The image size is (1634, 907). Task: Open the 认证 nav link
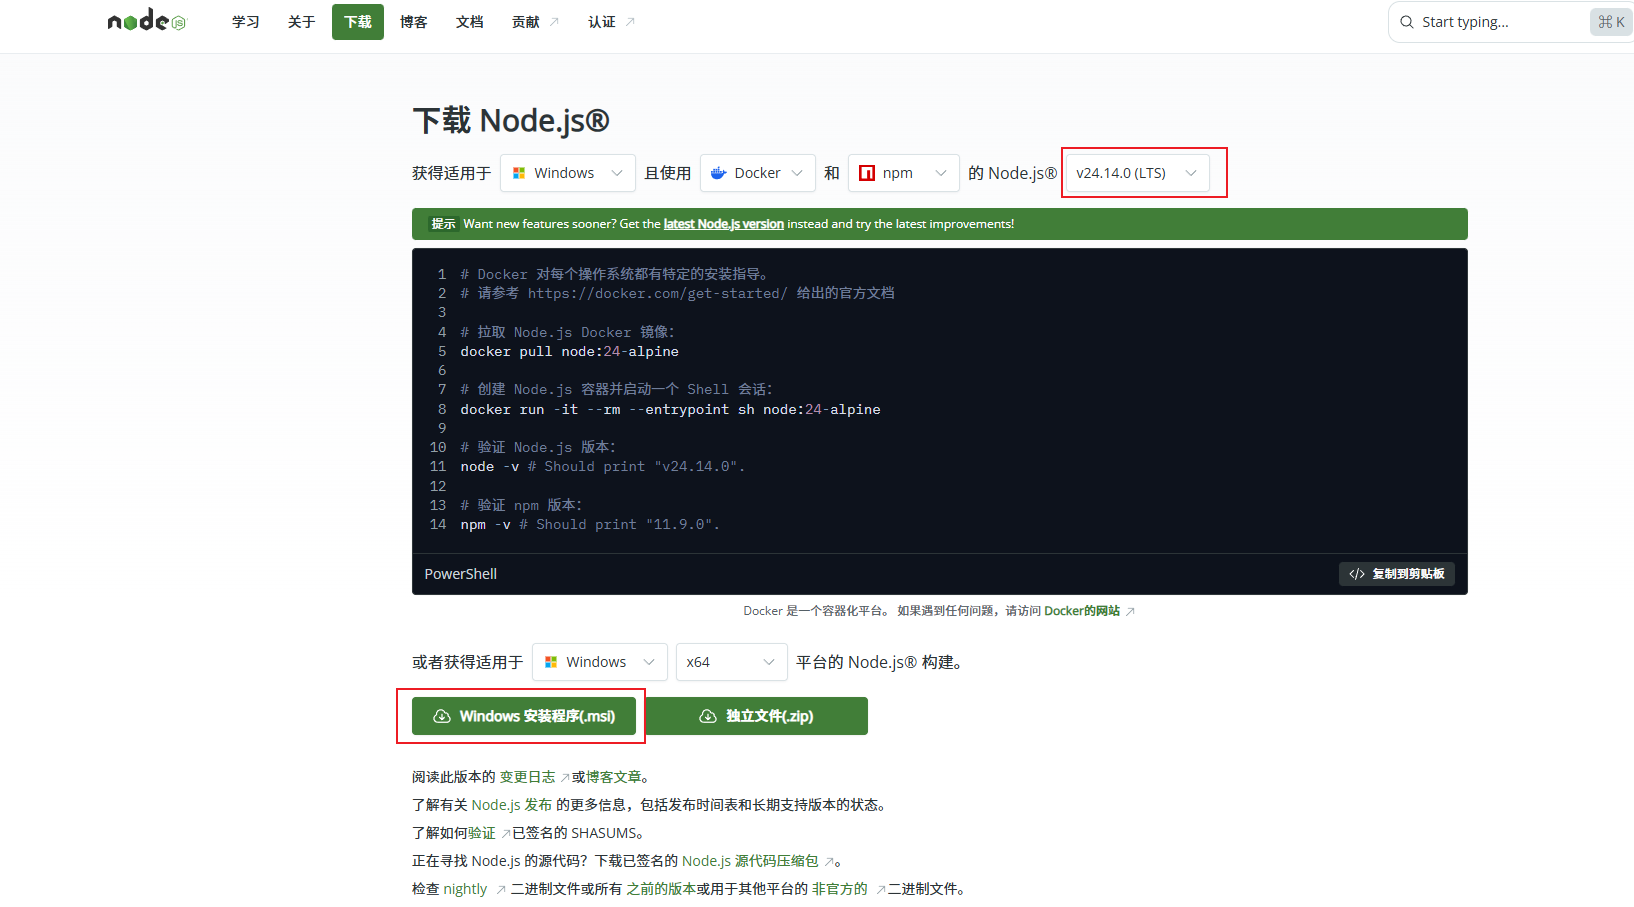611,22
